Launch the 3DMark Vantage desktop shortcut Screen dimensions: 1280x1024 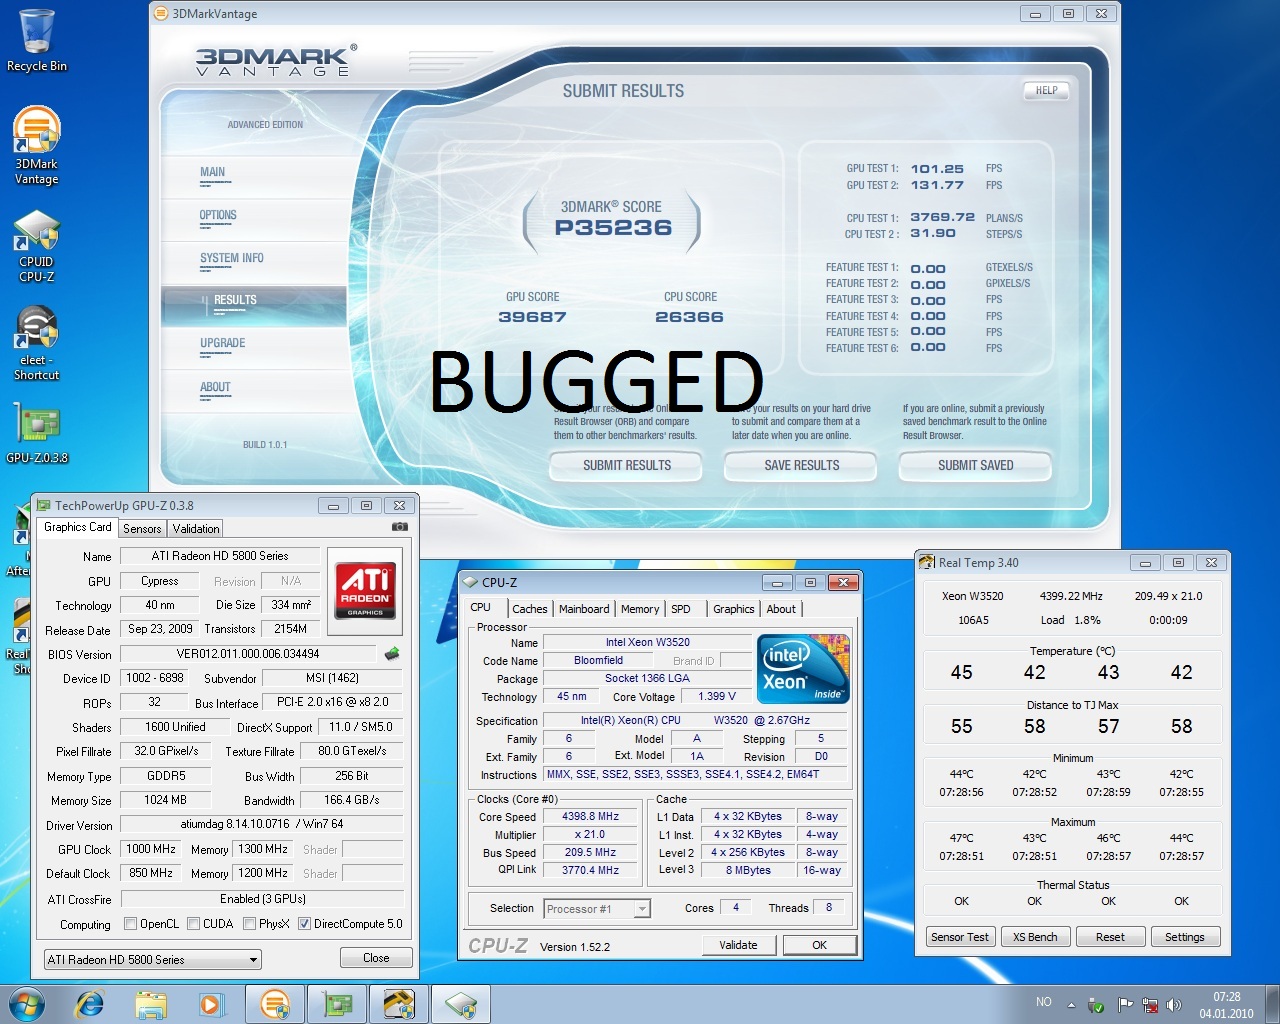(x=37, y=146)
